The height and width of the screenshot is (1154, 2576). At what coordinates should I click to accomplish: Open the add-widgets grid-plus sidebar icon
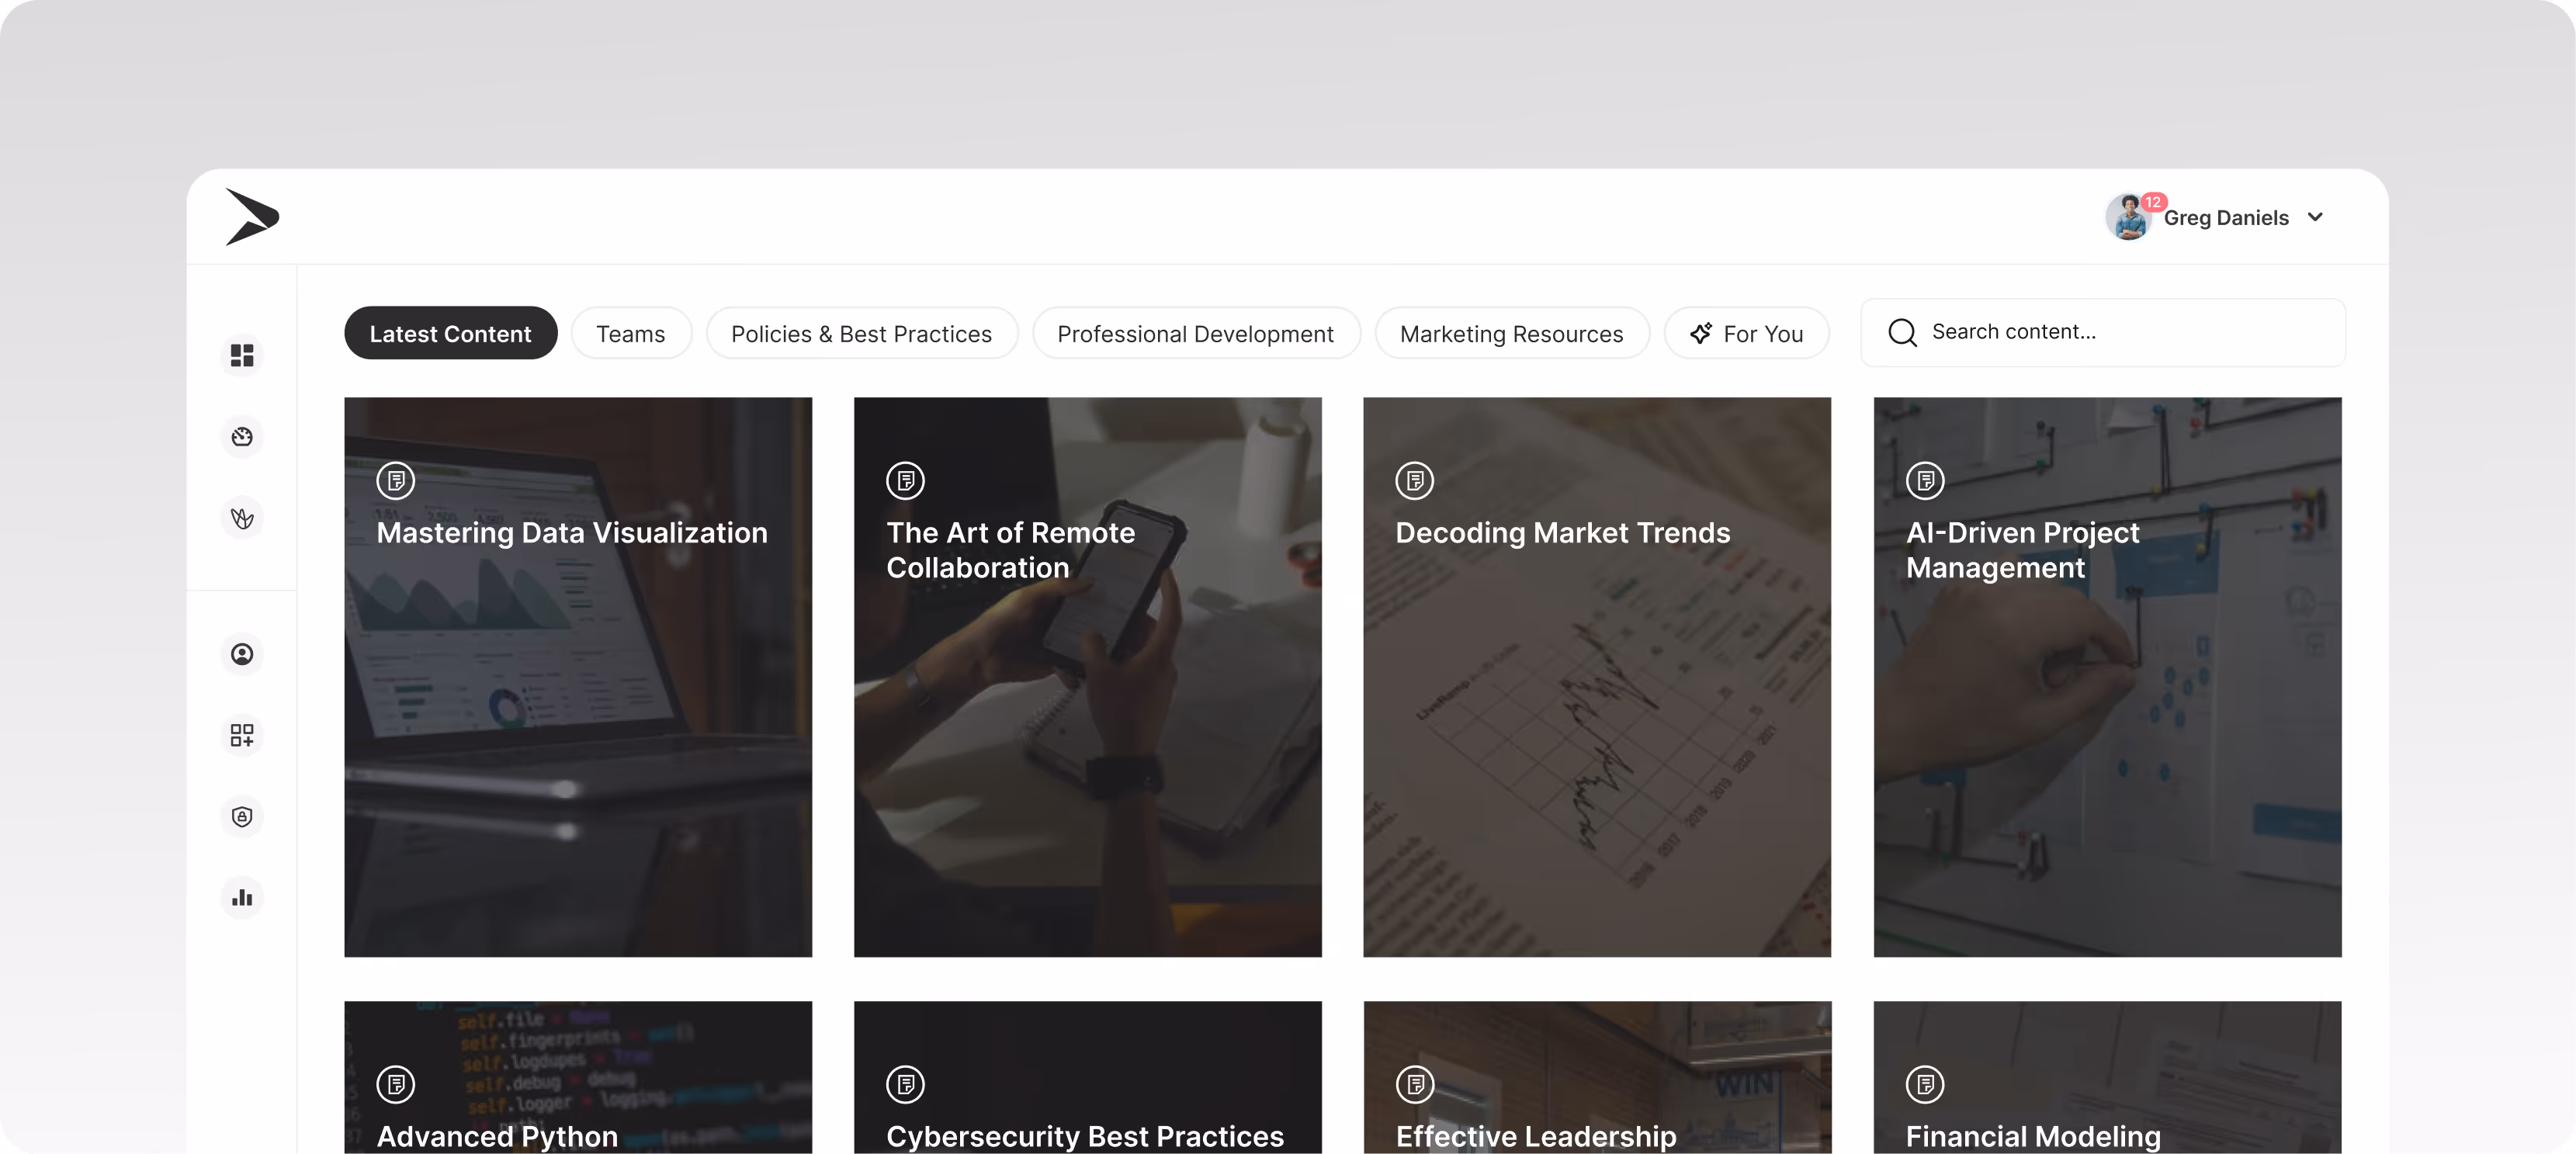[242, 735]
